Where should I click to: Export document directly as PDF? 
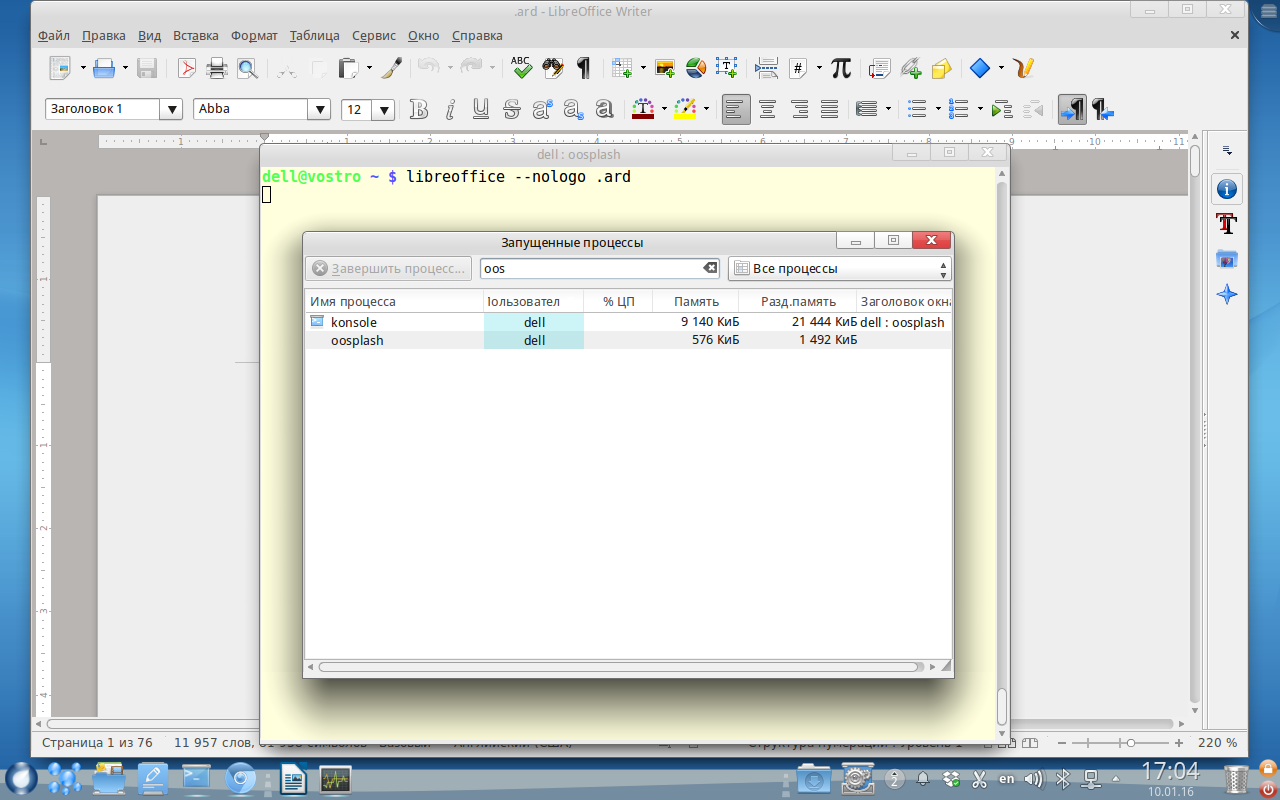coord(186,68)
